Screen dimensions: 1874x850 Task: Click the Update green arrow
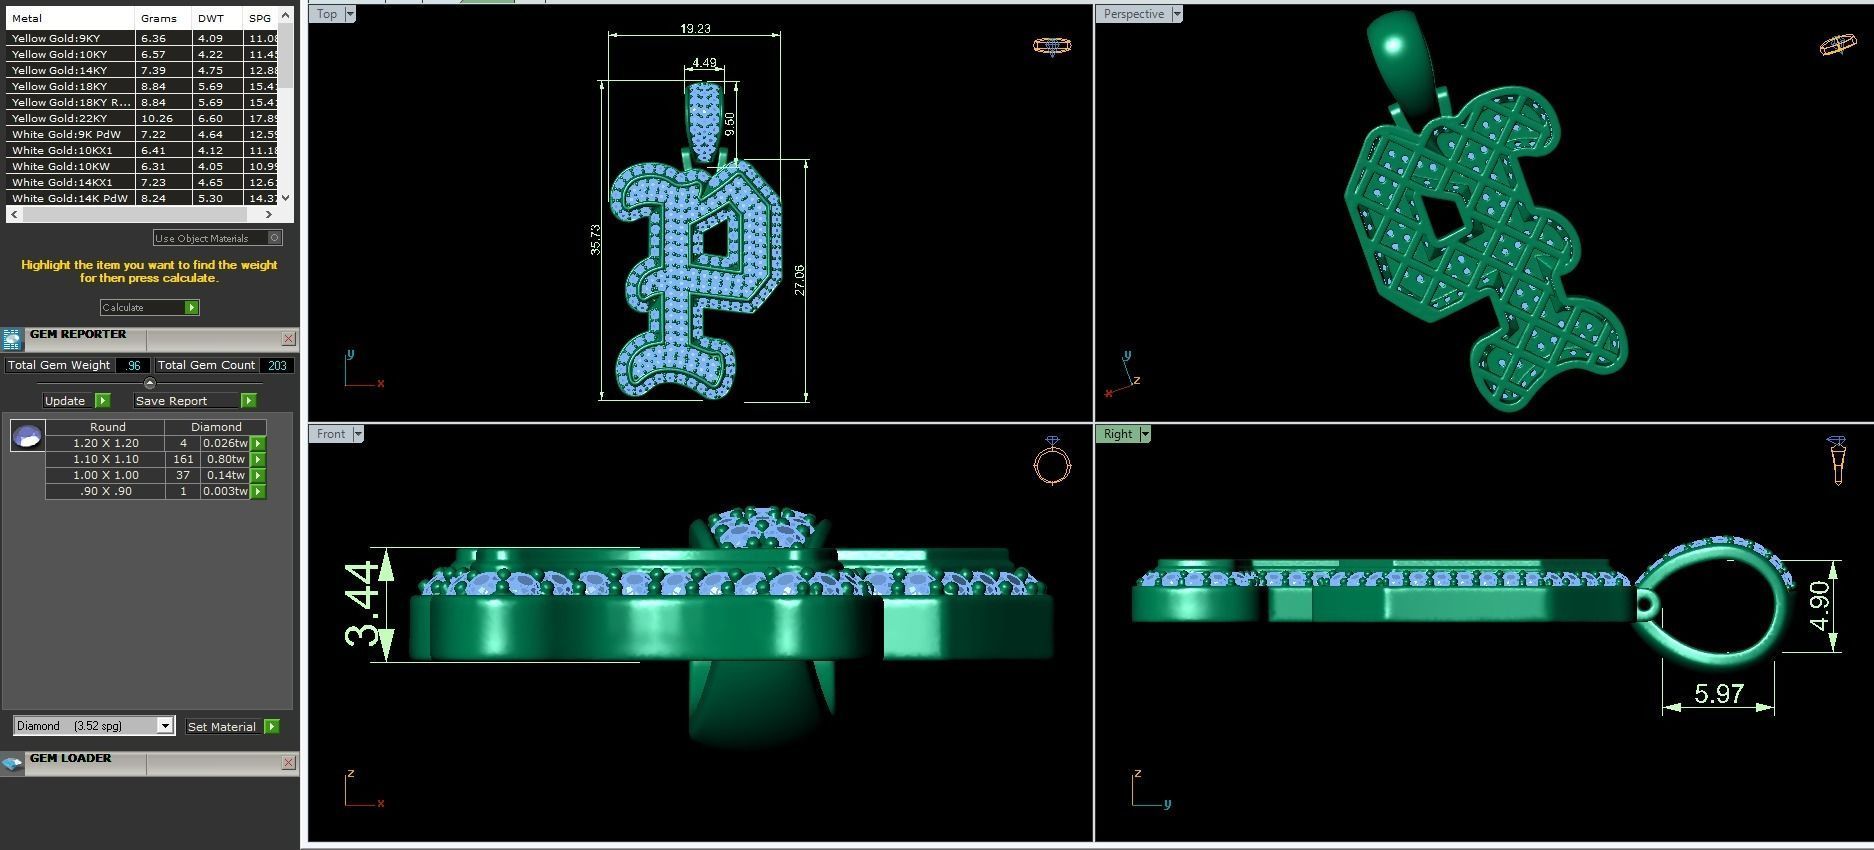(102, 400)
